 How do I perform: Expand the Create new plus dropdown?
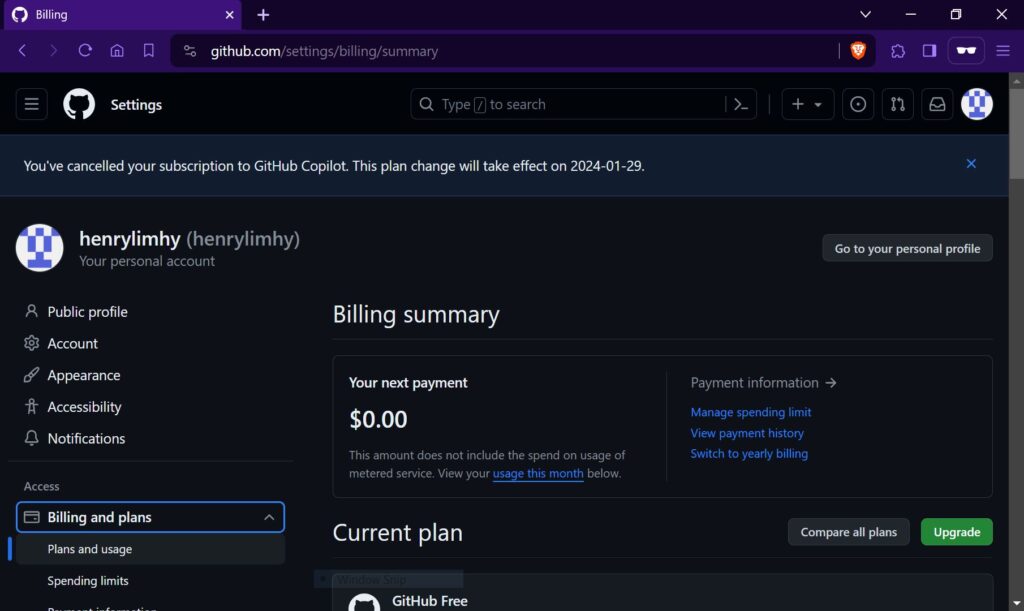807,104
